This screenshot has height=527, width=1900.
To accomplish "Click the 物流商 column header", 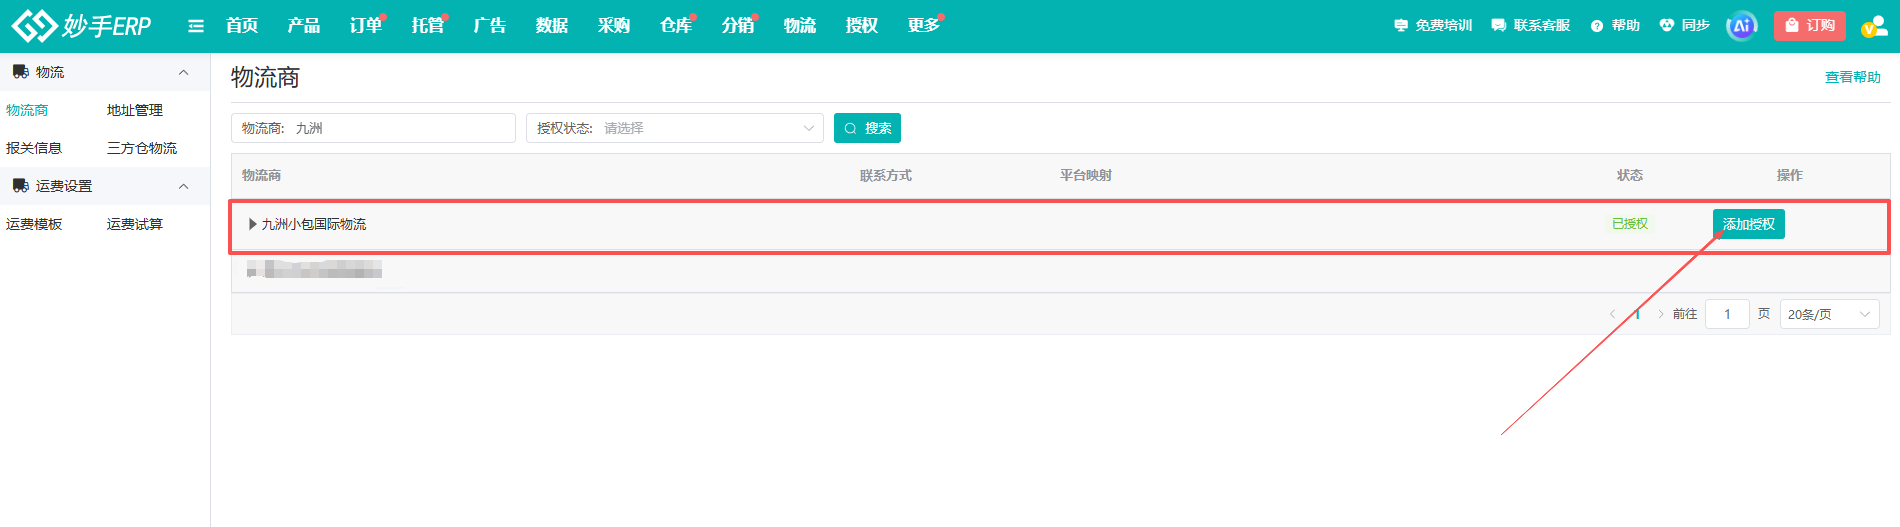I will (261, 175).
